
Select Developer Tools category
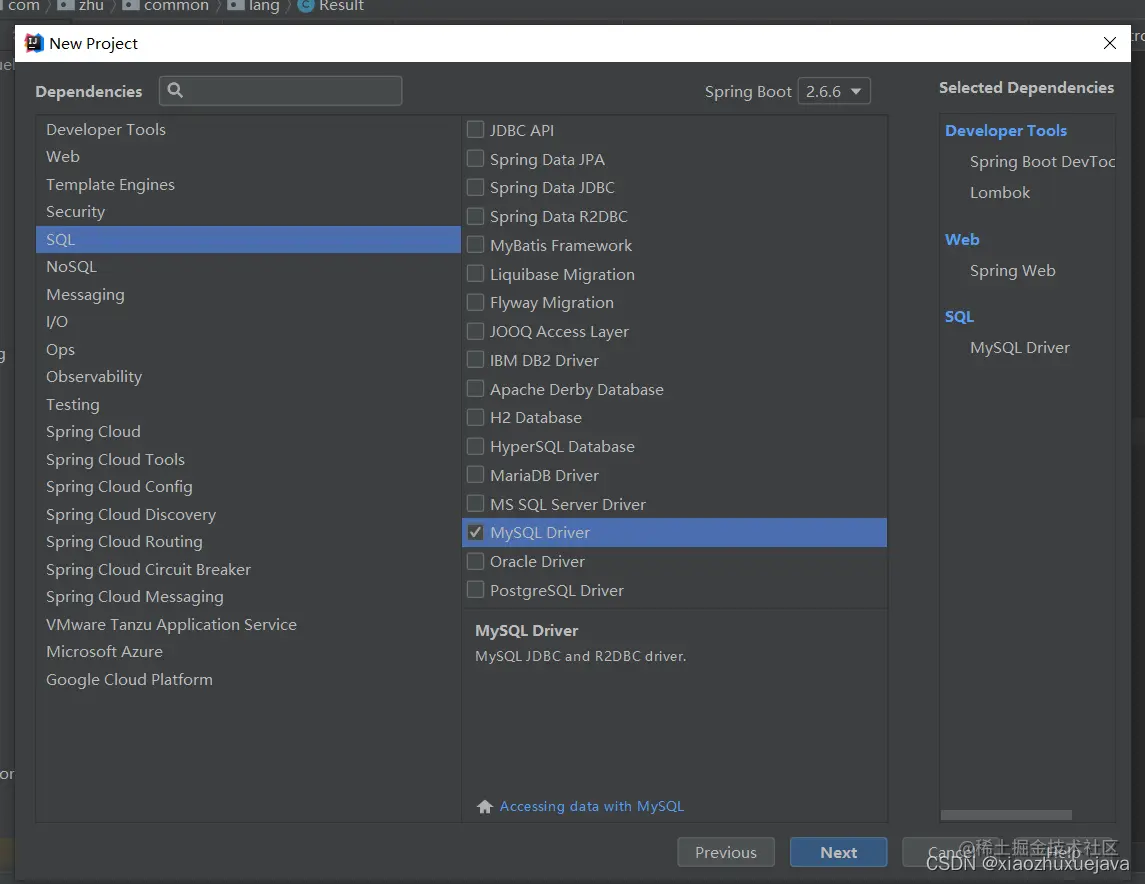(248, 129)
